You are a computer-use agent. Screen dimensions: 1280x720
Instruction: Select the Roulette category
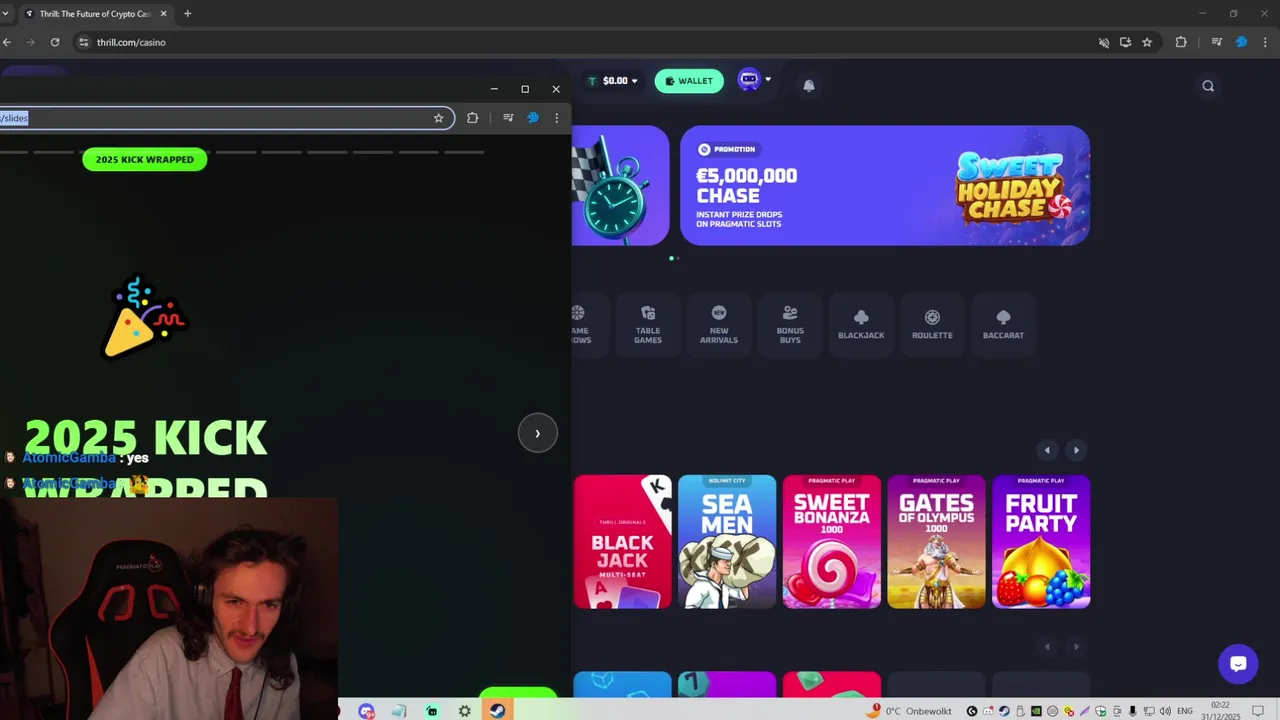(x=932, y=324)
